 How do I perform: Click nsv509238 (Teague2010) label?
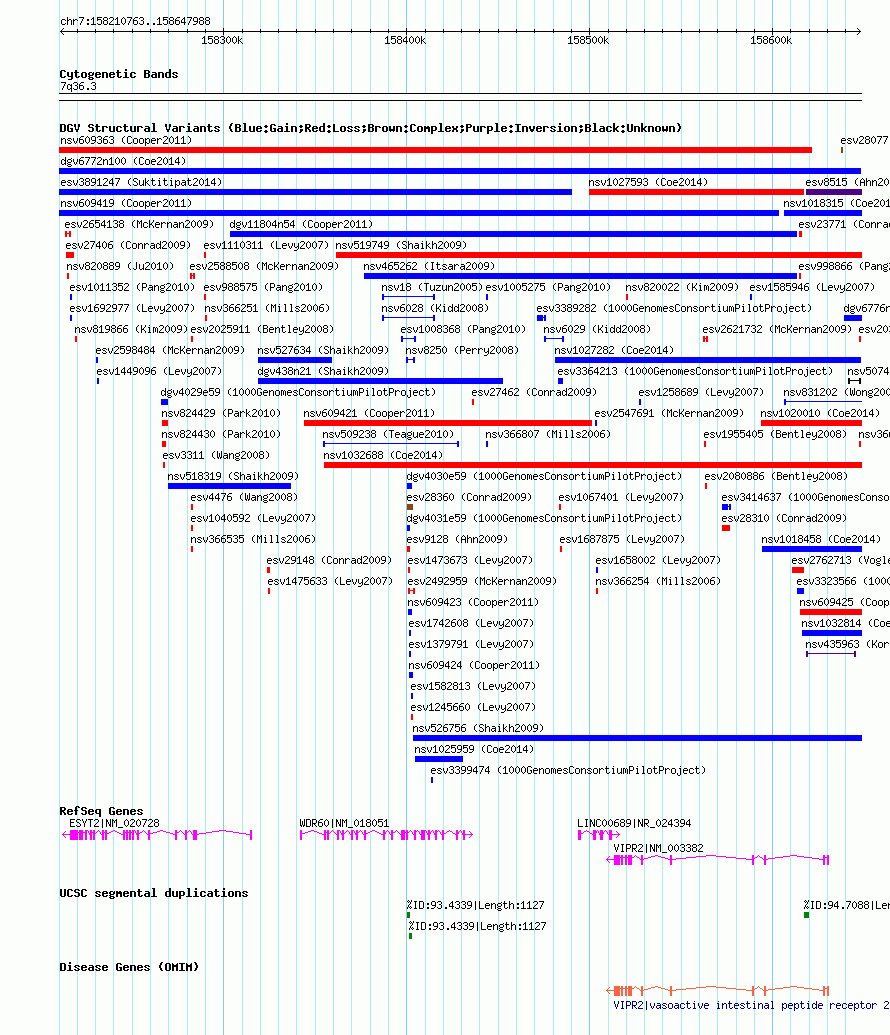tap(388, 435)
